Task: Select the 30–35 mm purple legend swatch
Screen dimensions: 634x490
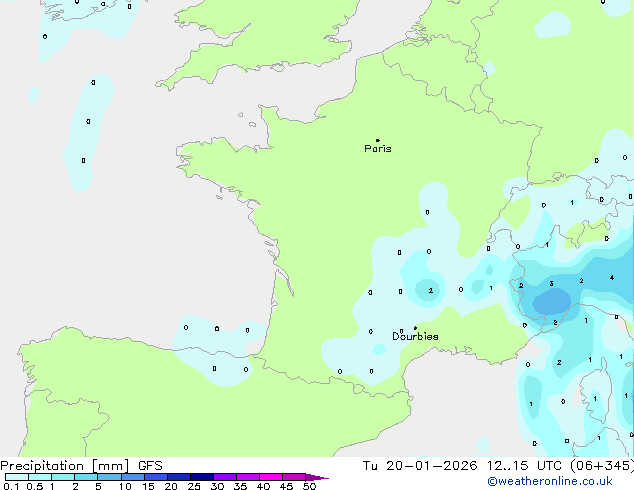Action: [x=225, y=477]
